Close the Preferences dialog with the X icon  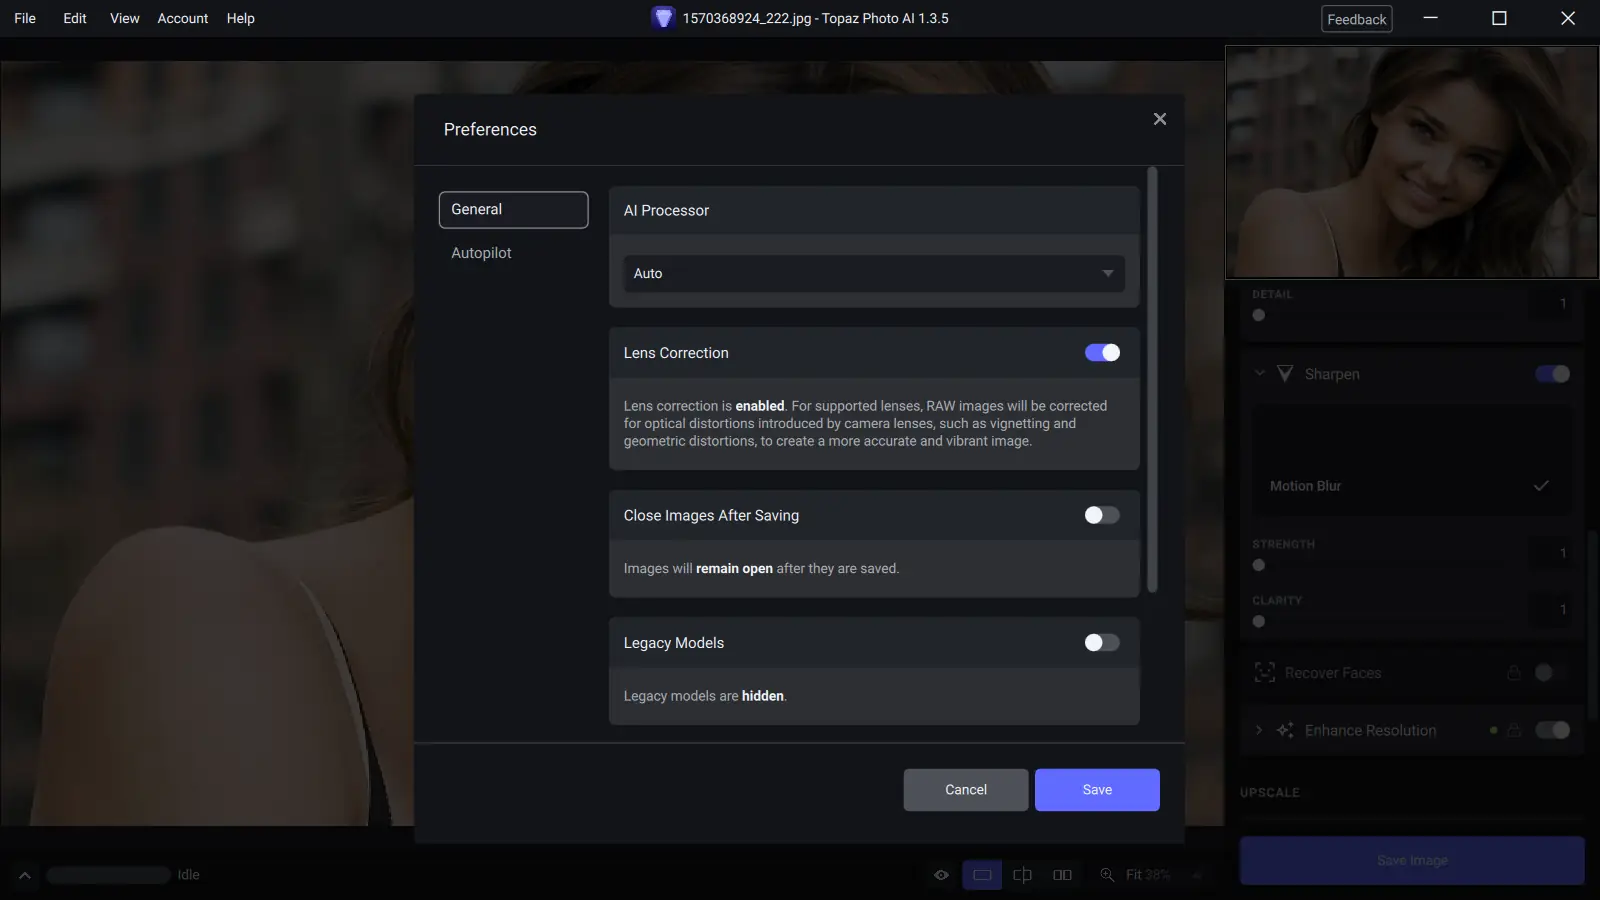click(x=1160, y=119)
